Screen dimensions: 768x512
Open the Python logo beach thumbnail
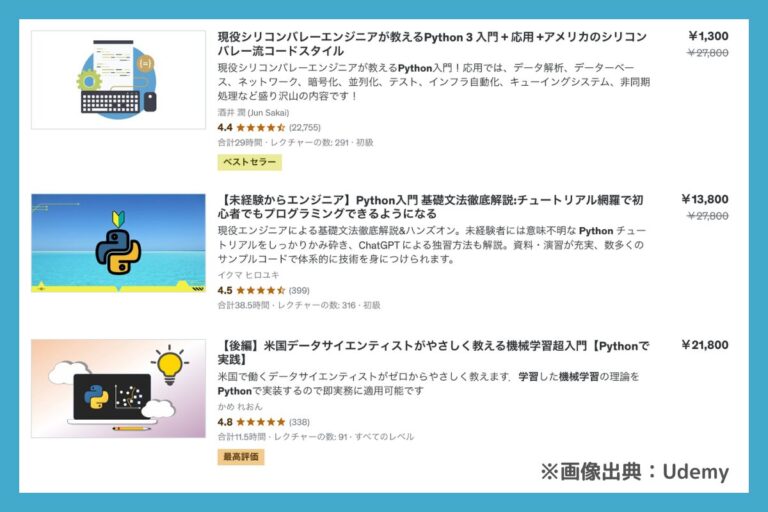click(118, 243)
